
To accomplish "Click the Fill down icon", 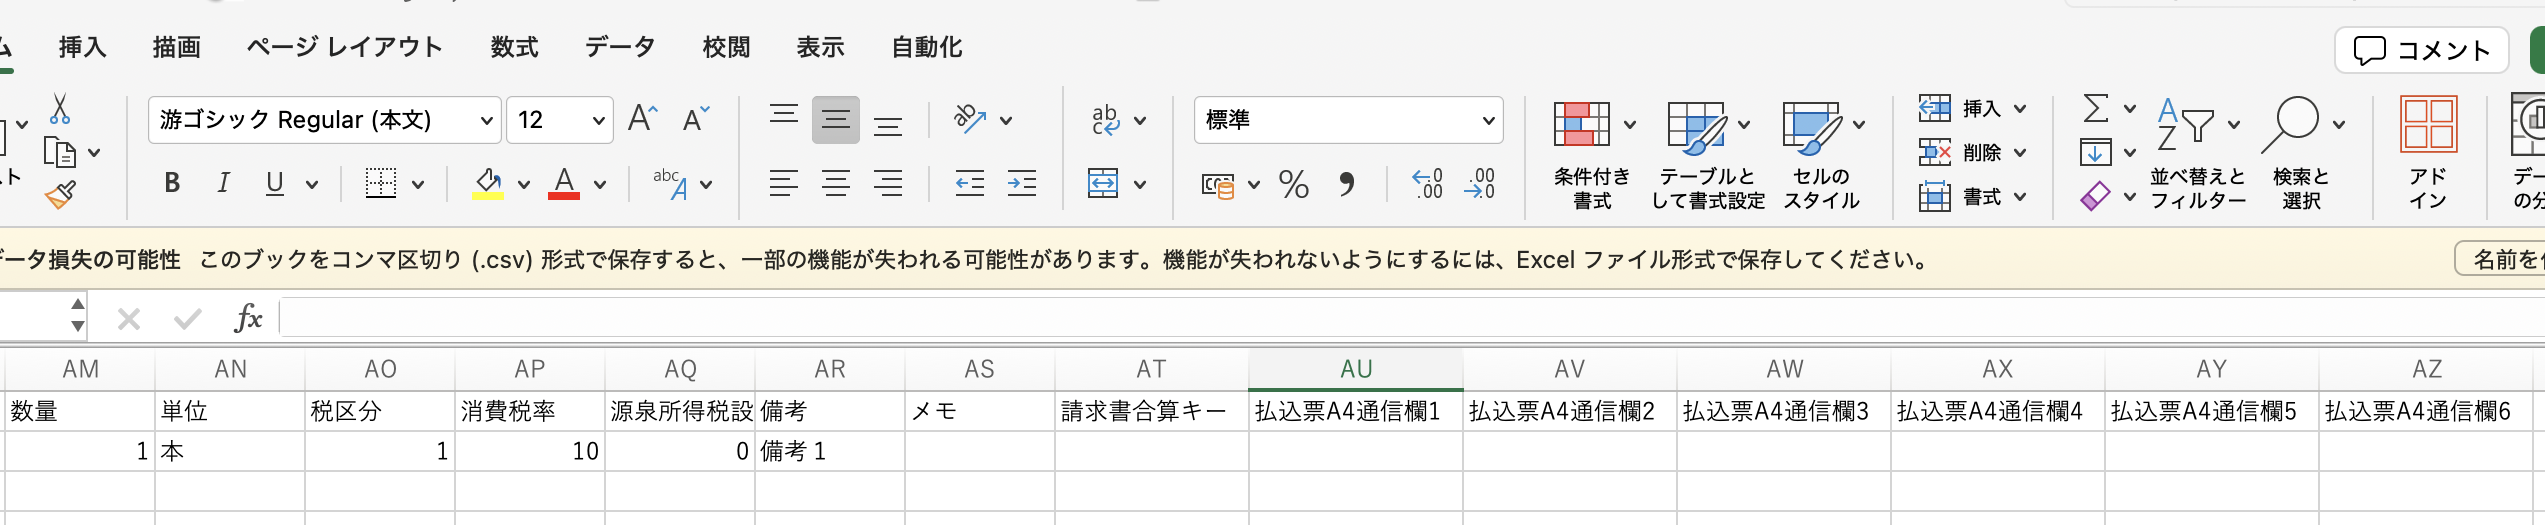I will (x=2096, y=152).
